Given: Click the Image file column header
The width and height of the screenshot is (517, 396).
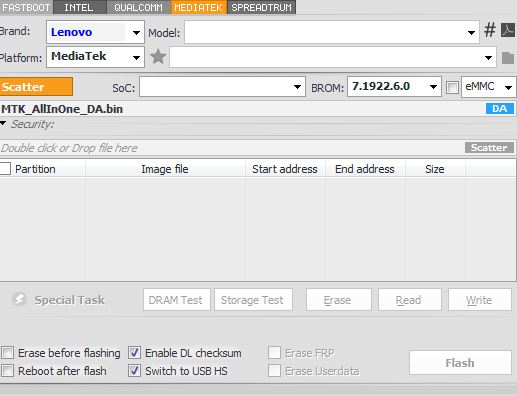Looking at the screenshot, I should pos(165,169).
